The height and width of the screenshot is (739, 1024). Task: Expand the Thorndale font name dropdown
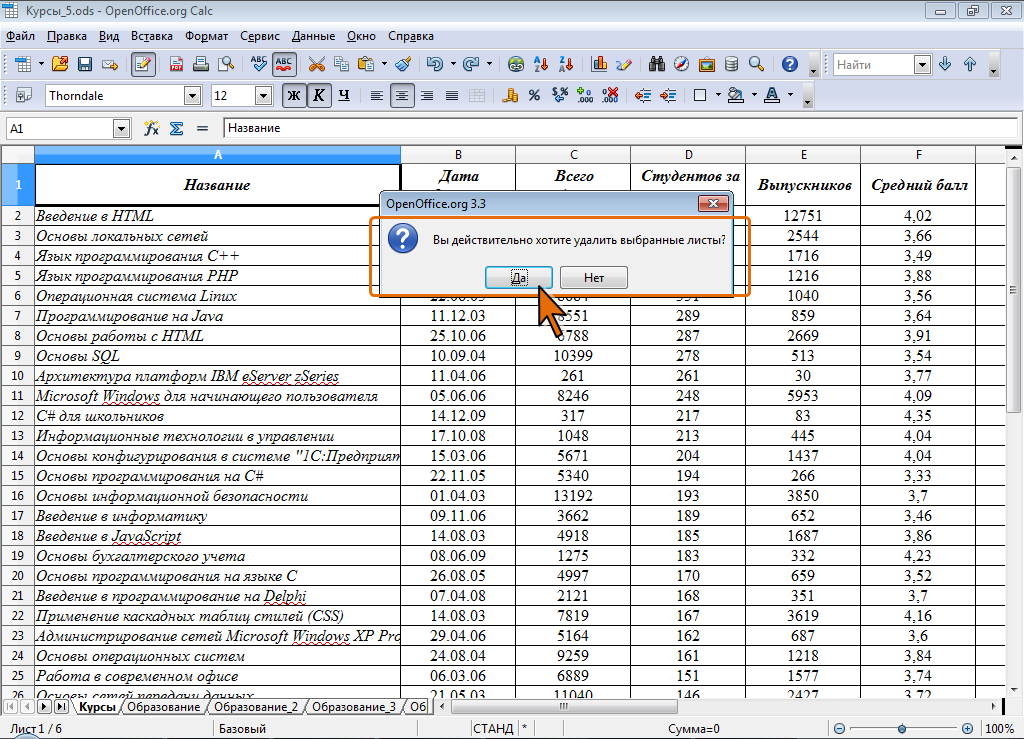pyautogui.click(x=192, y=96)
